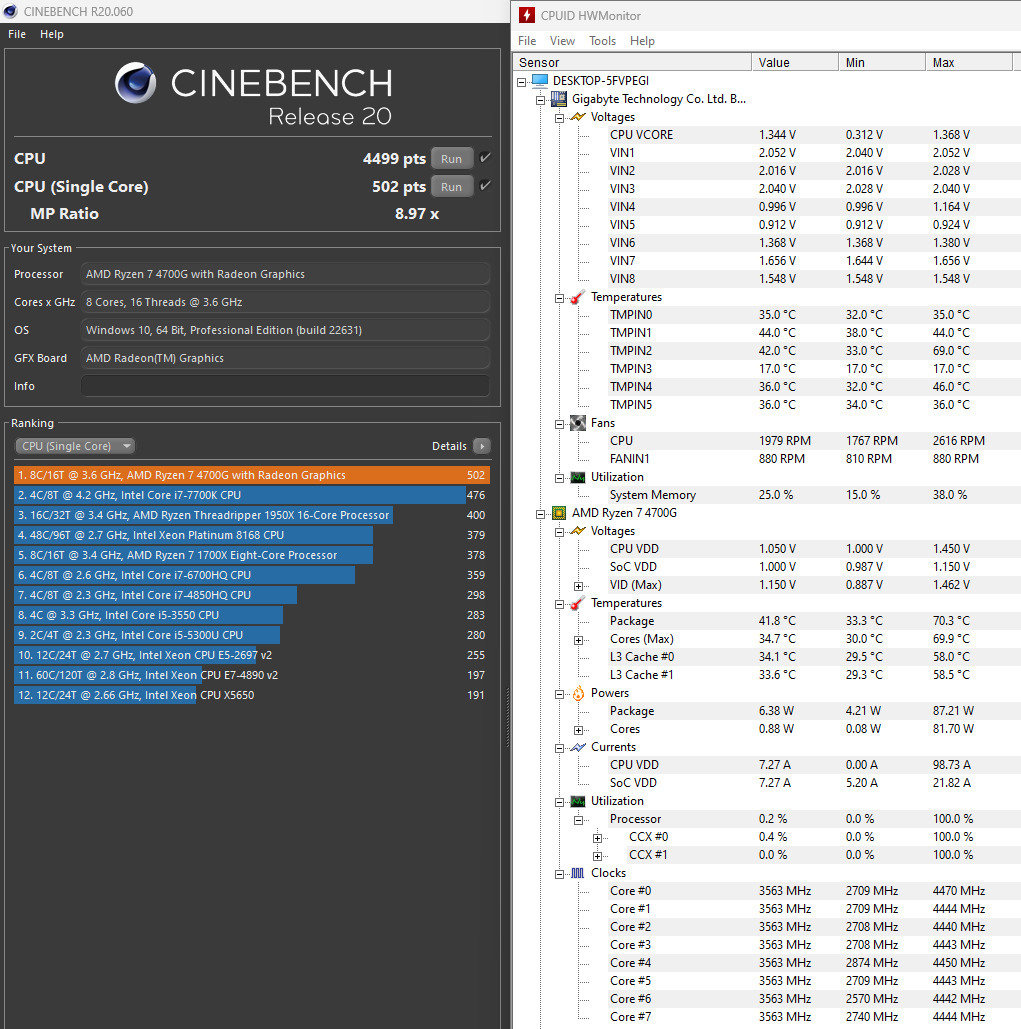1021x1029 pixels.
Task: Collapse the Clocks section
Action: point(560,874)
